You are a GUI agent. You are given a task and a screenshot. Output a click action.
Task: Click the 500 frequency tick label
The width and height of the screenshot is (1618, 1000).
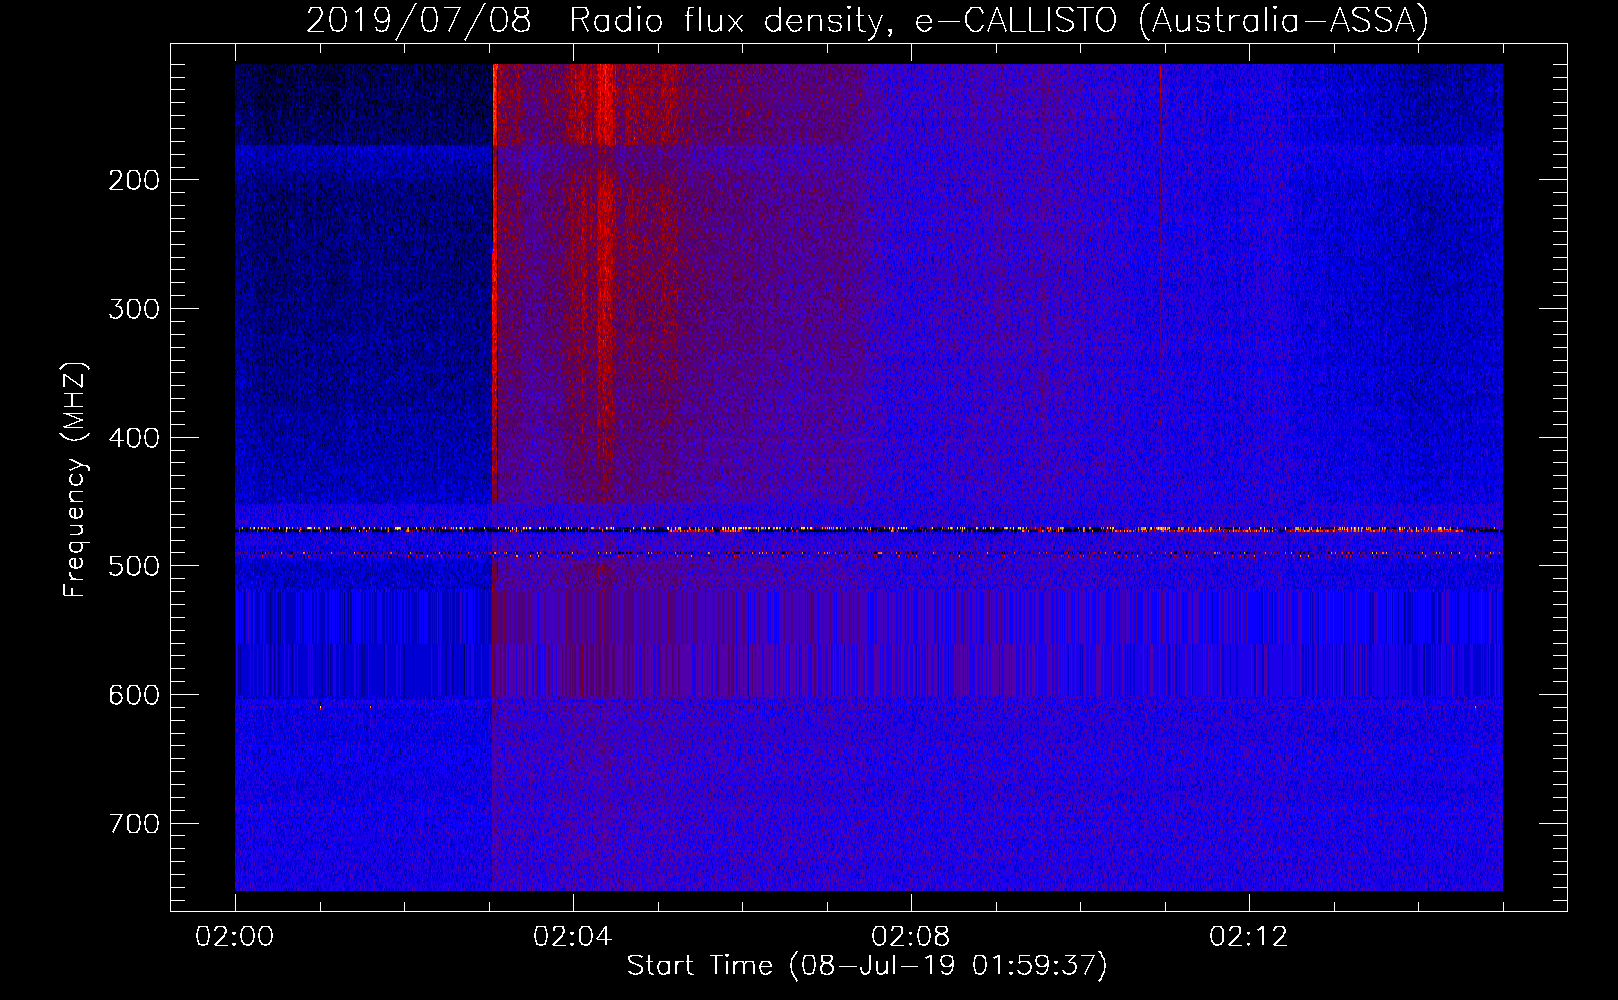coord(134,566)
